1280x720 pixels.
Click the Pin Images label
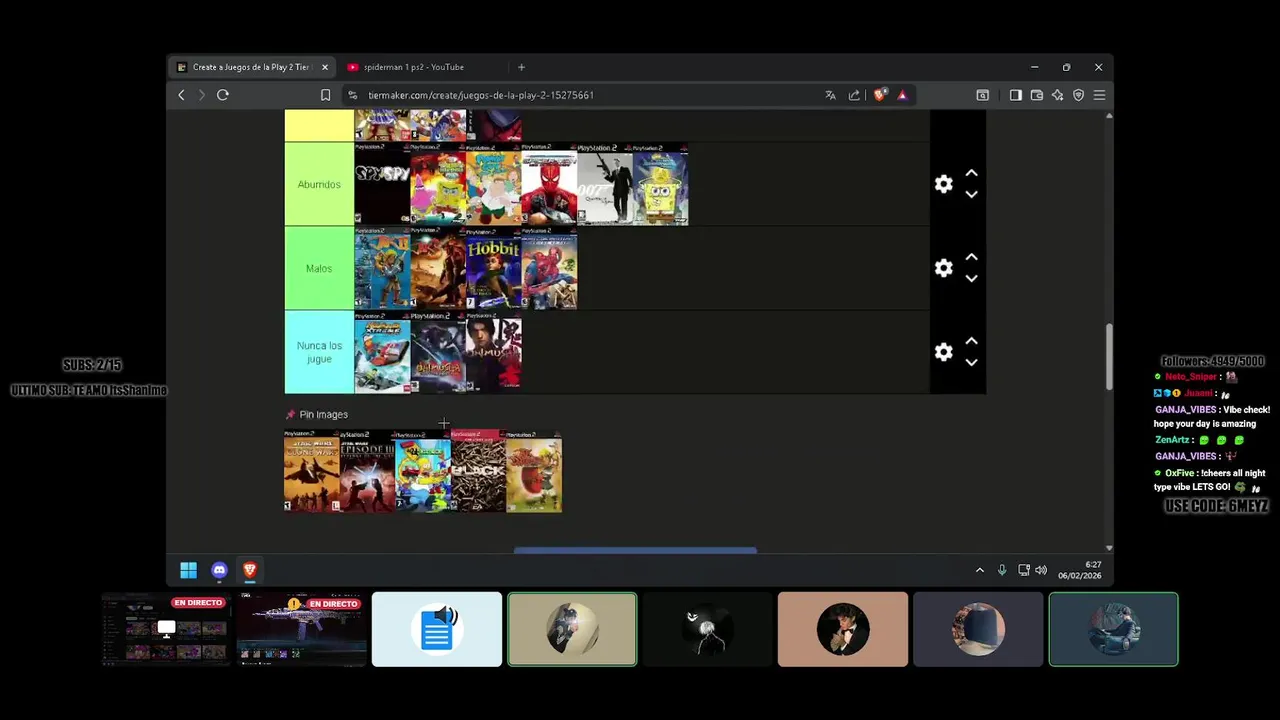coord(323,414)
